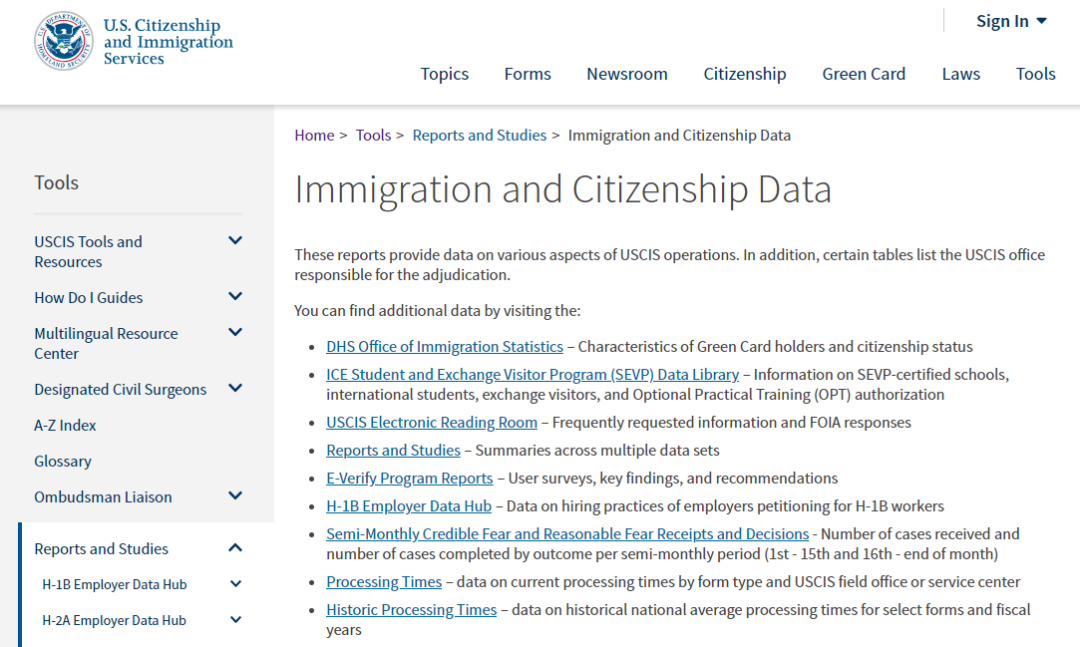Open the Topics menu
Viewport: 1080px width, 647px height.
(x=444, y=74)
